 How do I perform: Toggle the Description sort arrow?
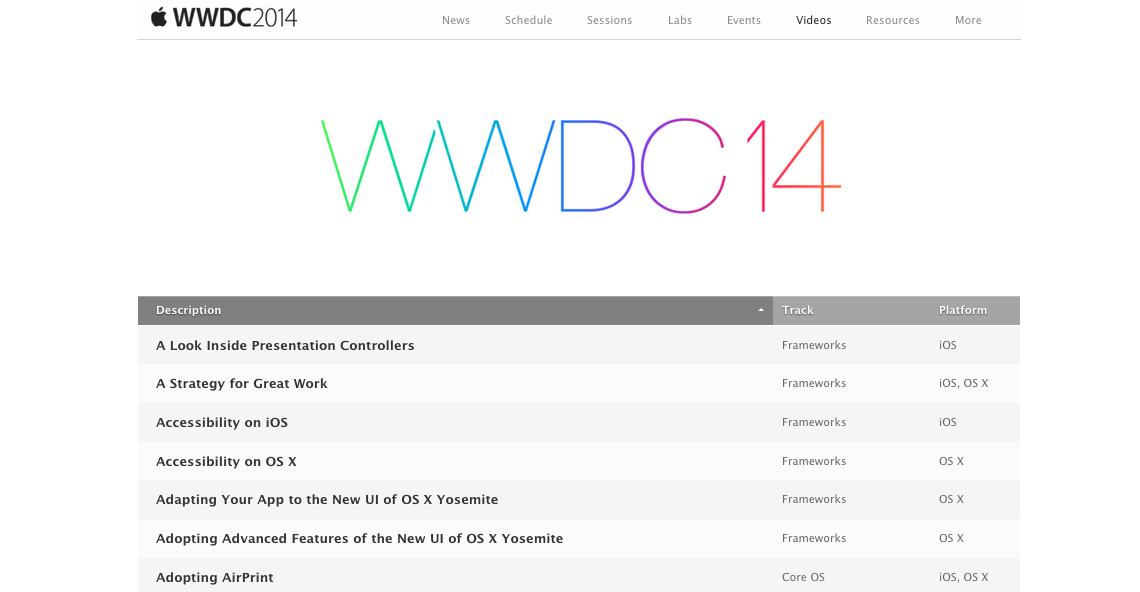click(x=761, y=311)
